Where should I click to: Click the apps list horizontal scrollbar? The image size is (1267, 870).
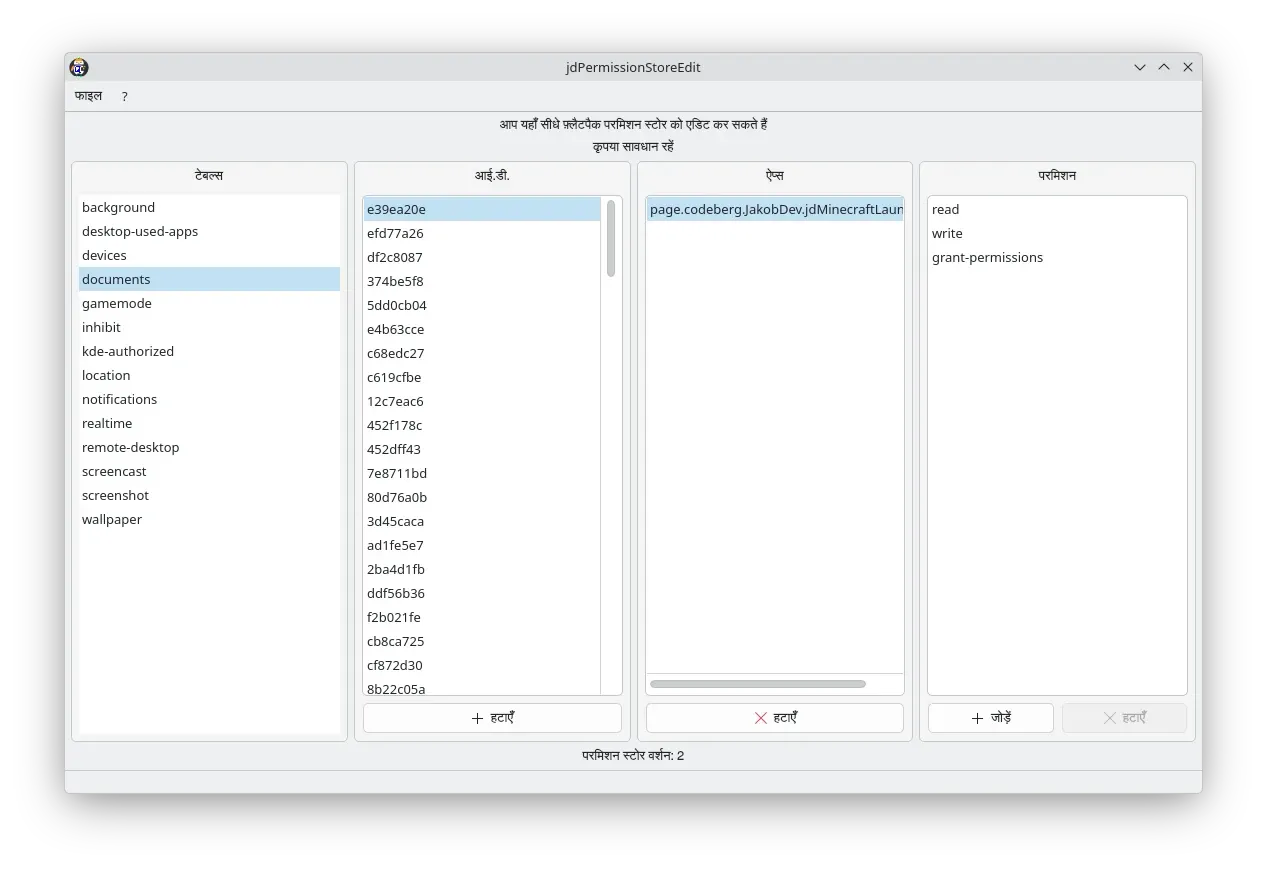point(758,684)
